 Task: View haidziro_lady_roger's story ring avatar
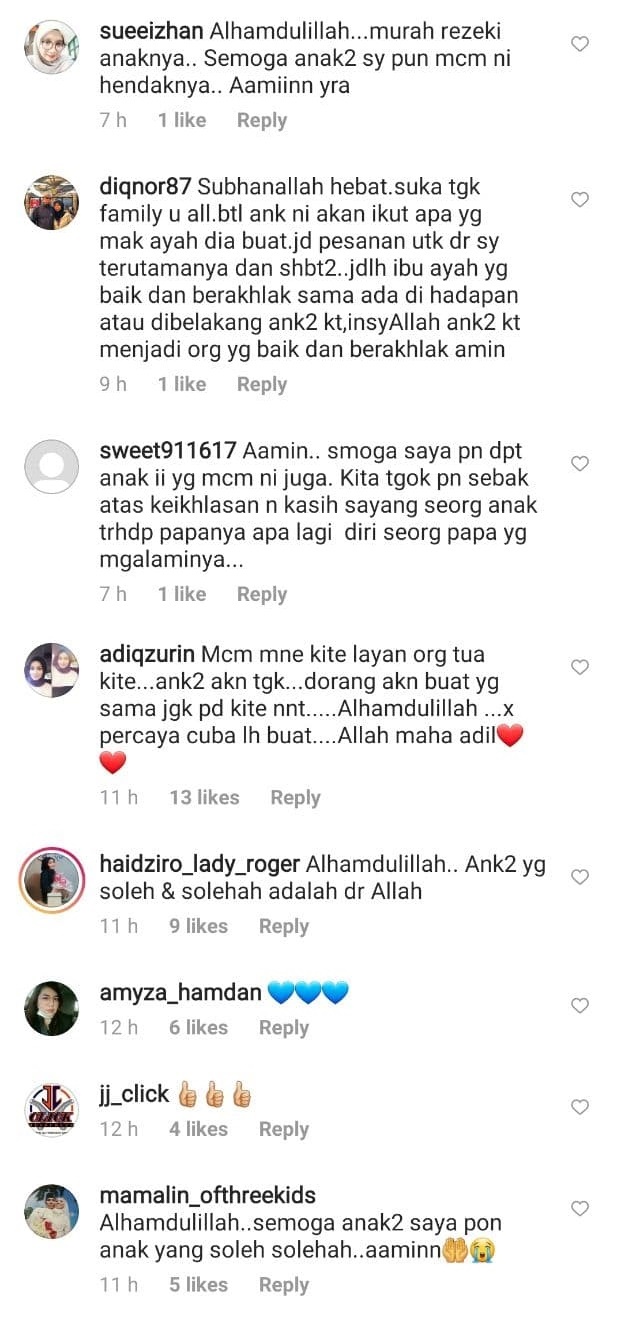click(51, 880)
